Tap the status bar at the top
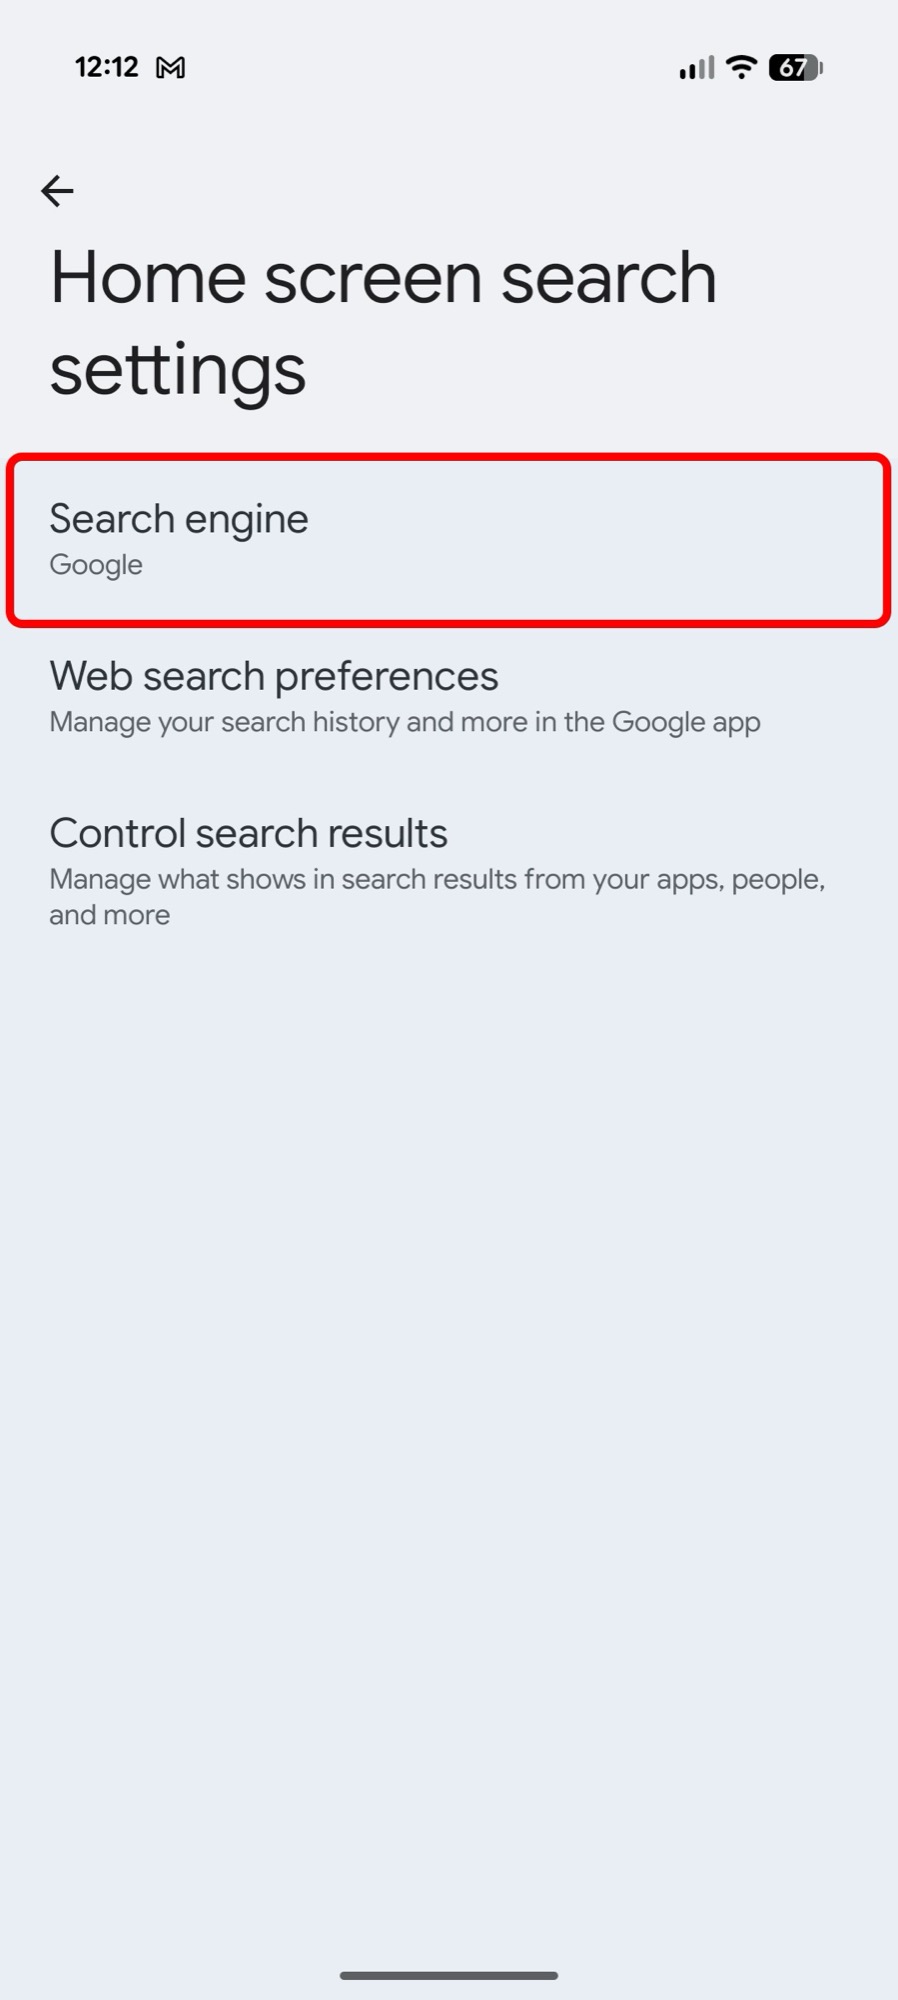The height and width of the screenshot is (2000, 898). tap(448, 66)
